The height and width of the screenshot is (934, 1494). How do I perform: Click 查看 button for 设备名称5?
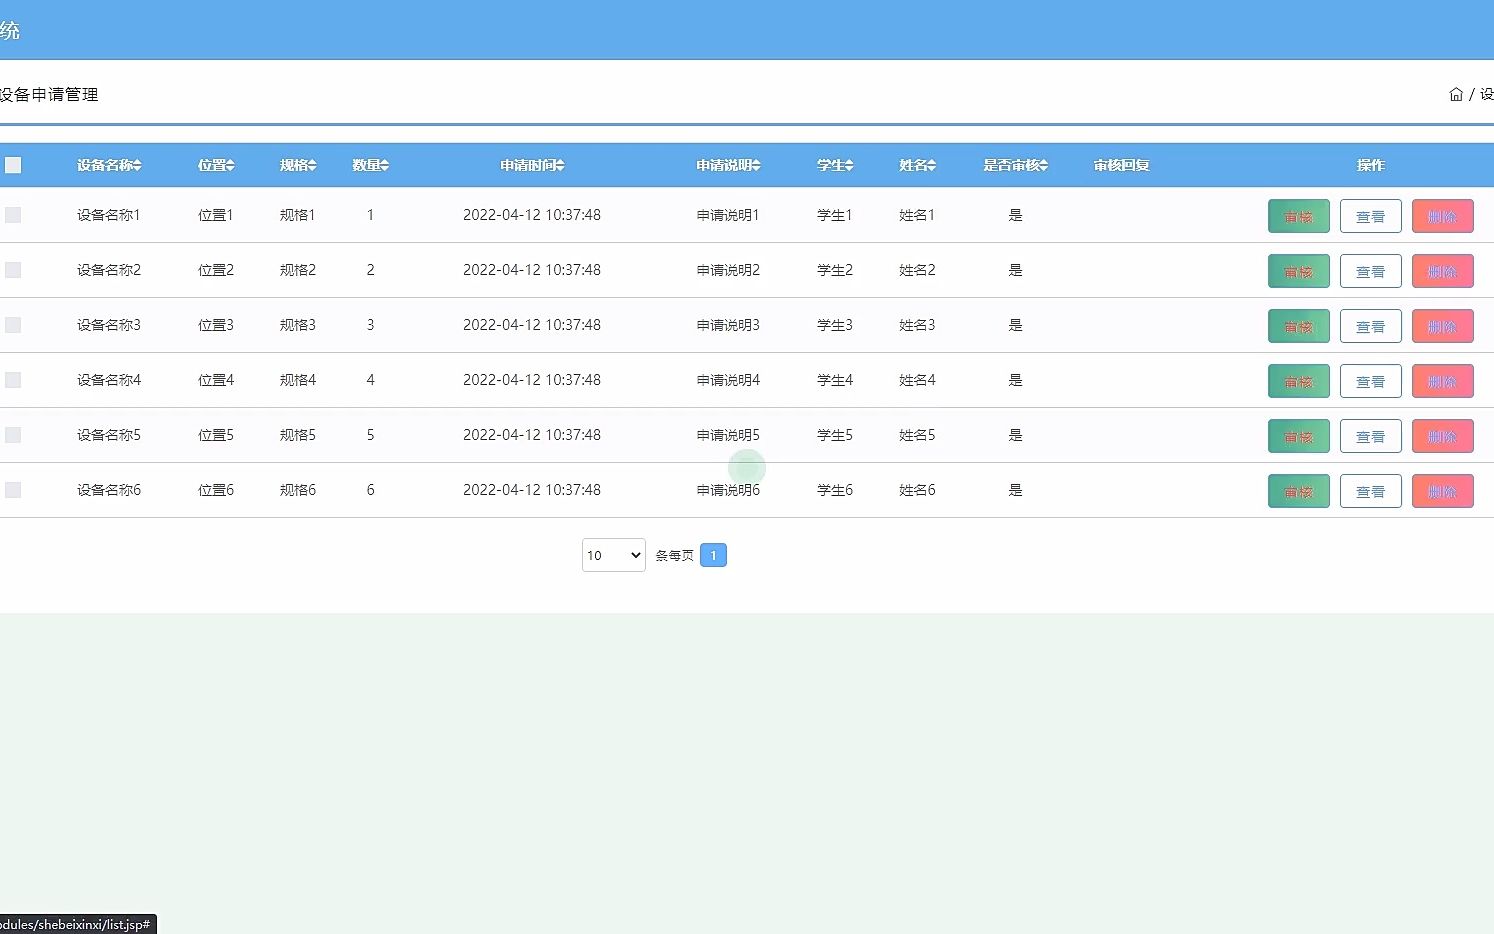[x=1370, y=436]
